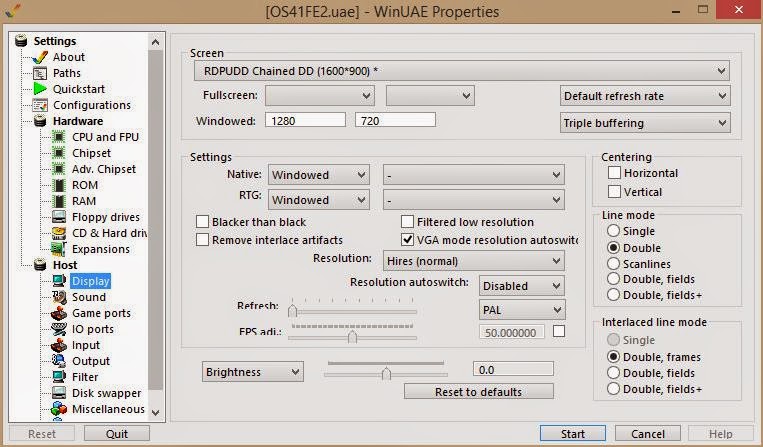Click the FPS adj. slider thumb
This screenshot has height=447, width=763.
tap(352, 337)
